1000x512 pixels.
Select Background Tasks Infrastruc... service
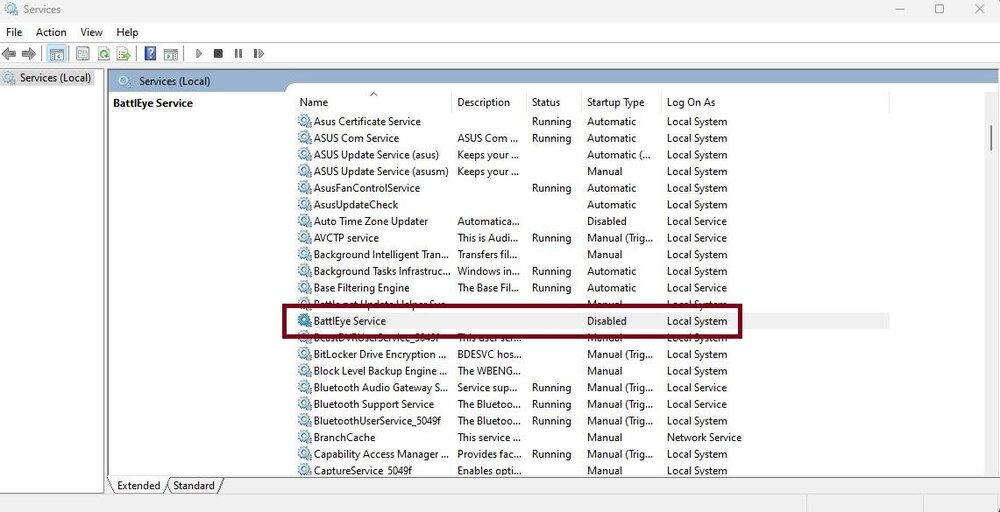(x=381, y=271)
